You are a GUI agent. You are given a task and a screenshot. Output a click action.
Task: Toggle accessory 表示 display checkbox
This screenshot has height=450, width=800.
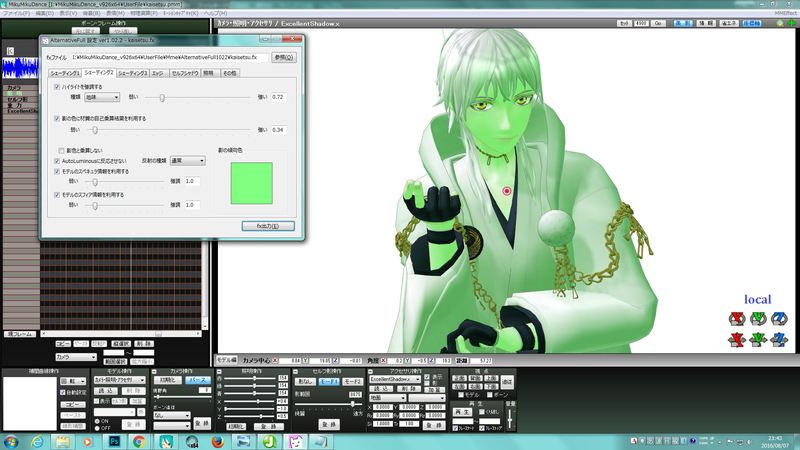pos(427,377)
